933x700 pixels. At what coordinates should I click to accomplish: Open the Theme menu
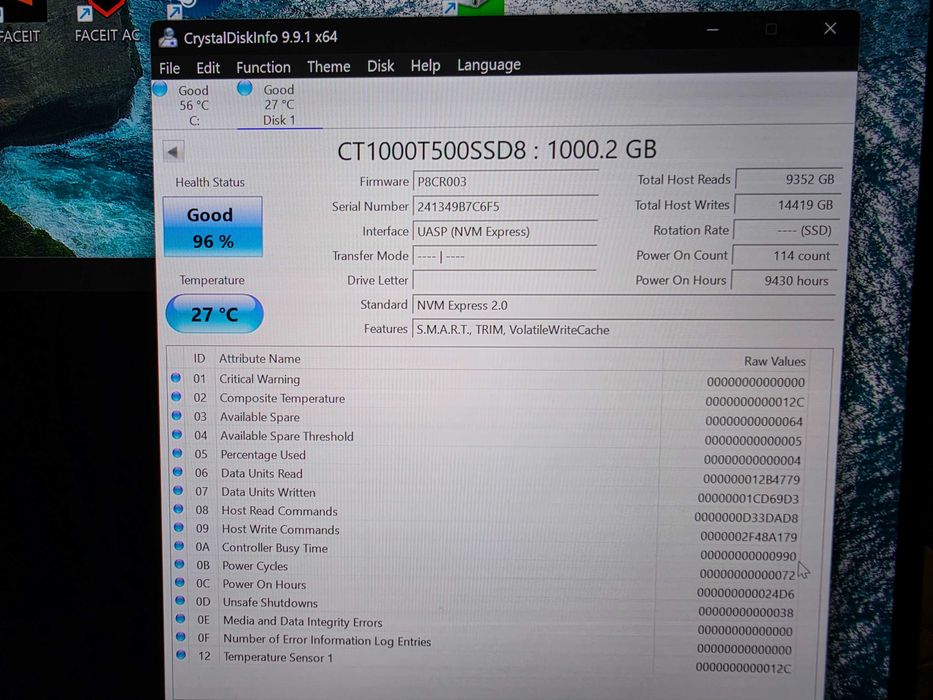pos(328,67)
